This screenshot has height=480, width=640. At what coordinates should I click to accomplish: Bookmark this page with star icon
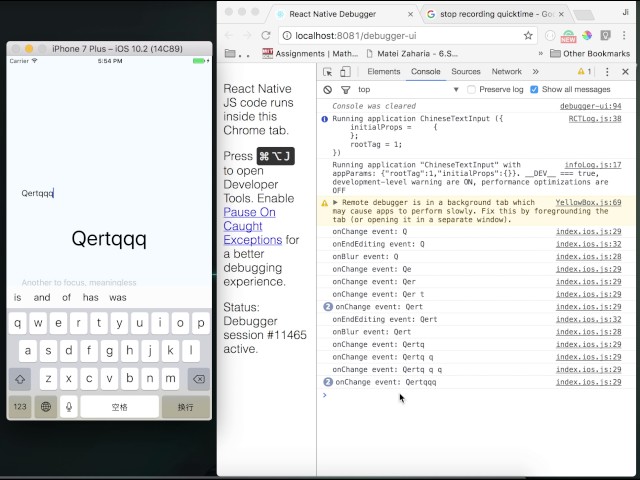(528, 36)
